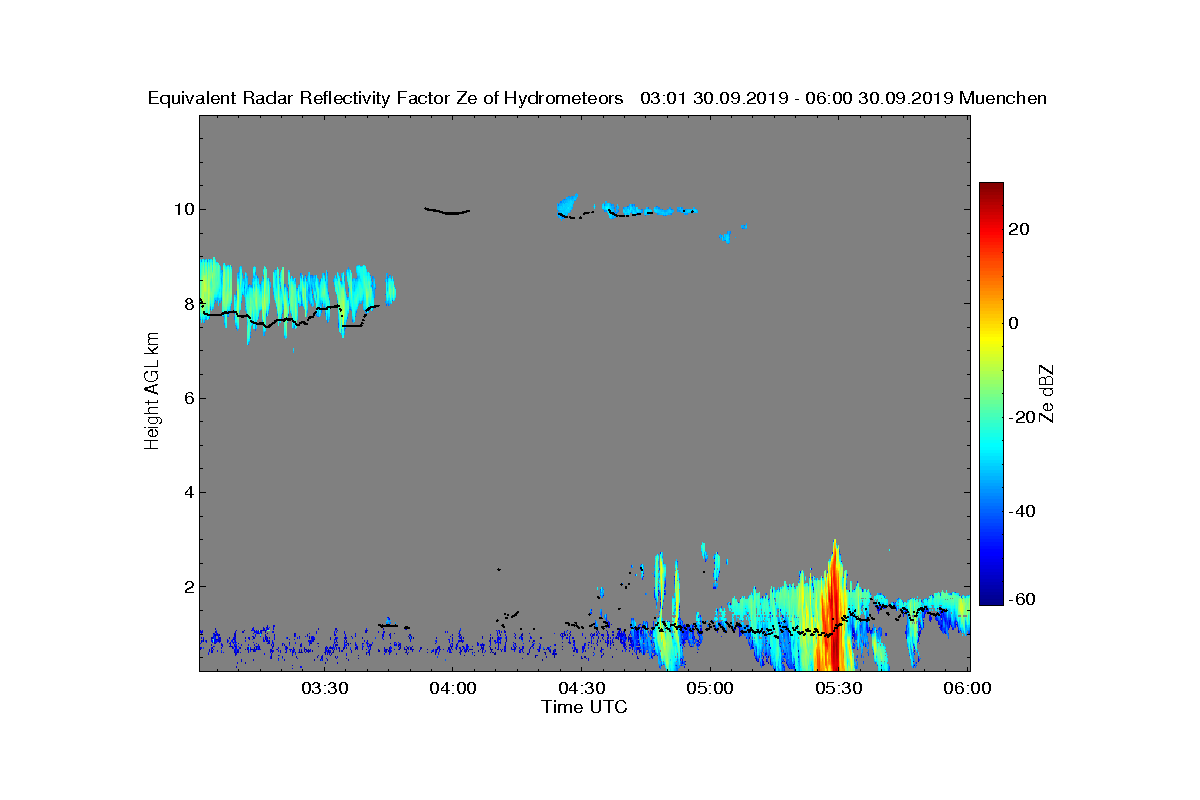Click the colorbar value '-60'
1200x800 pixels.
point(1023,599)
